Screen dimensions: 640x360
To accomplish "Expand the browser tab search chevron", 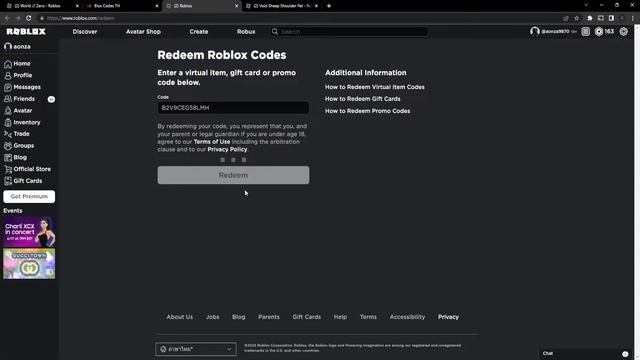I will [586, 5].
